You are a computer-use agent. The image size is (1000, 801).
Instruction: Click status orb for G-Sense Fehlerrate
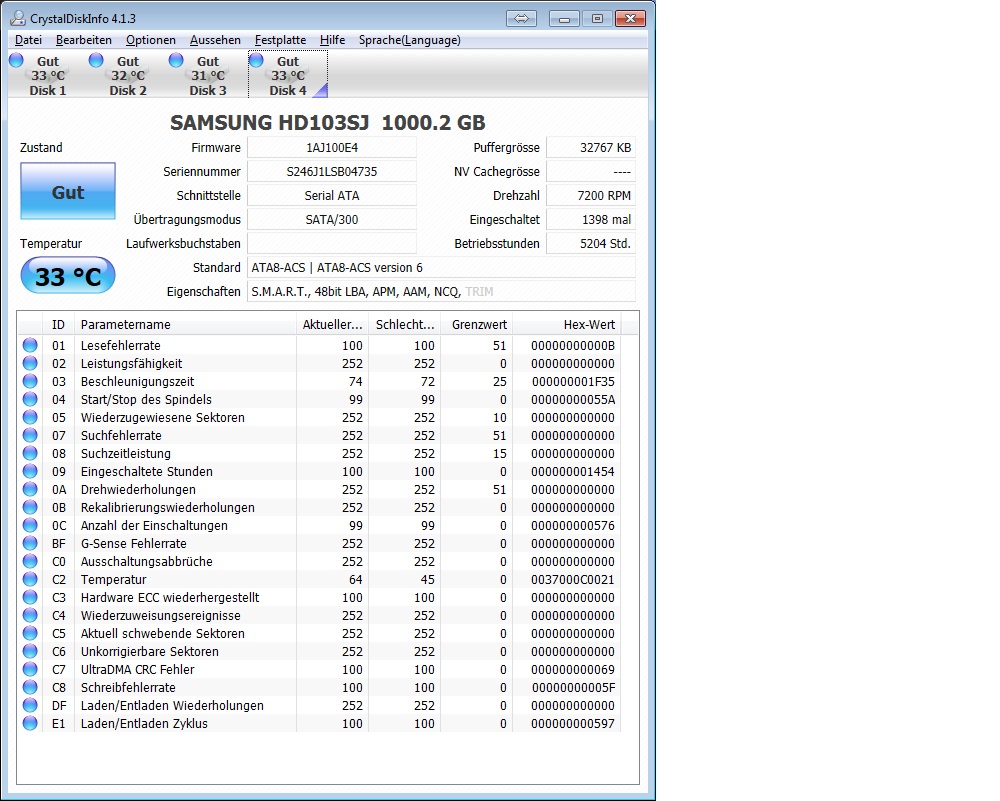click(30, 543)
